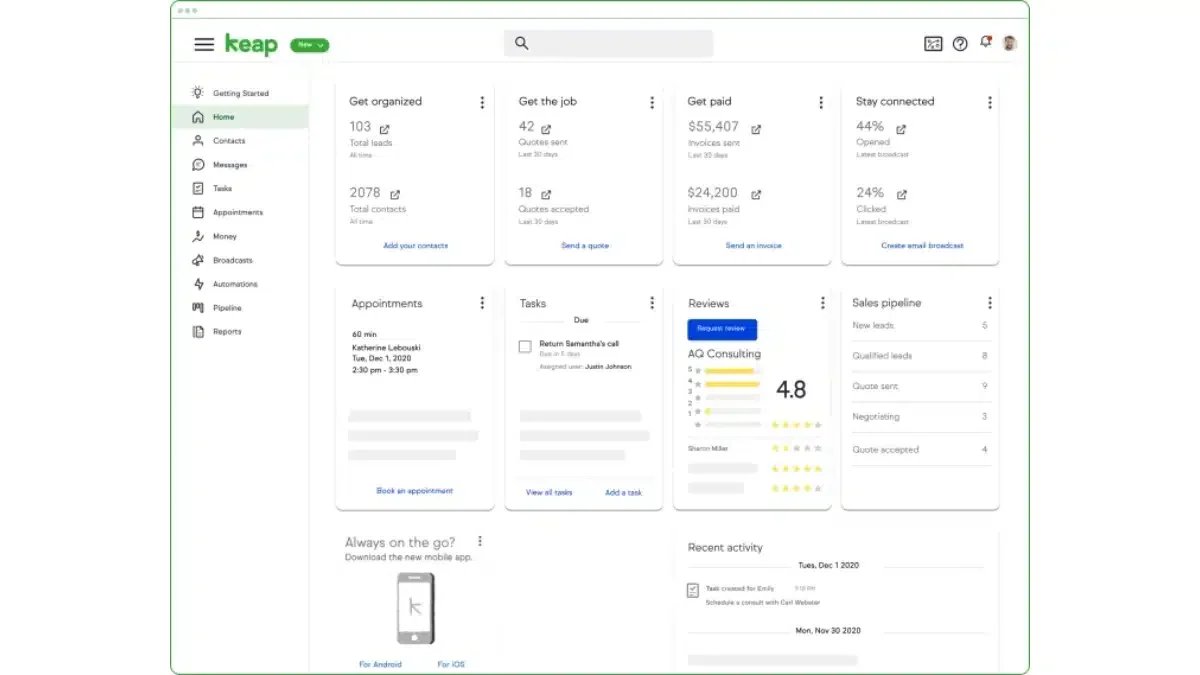Click the Broadcasts megaphone icon
1200x675 pixels.
(x=198, y=260)
